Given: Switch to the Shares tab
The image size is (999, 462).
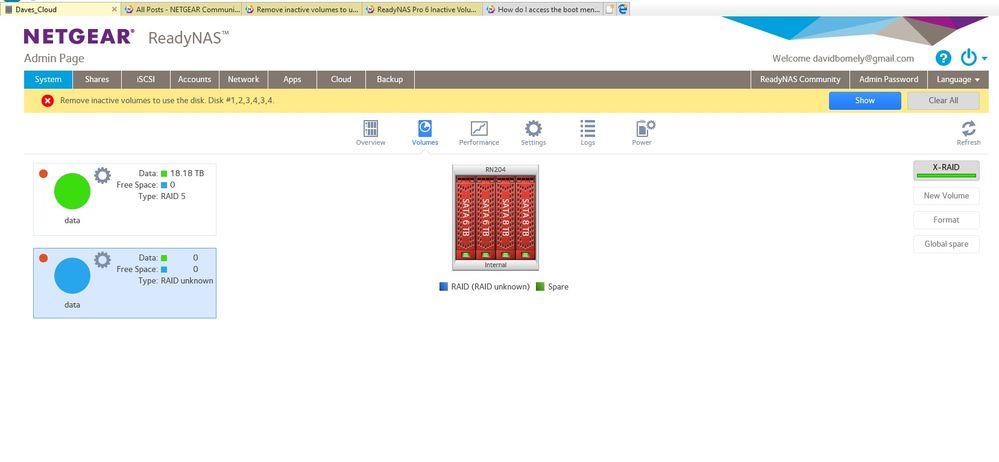Looking at the screenshot, I should [x=97, y=80].
